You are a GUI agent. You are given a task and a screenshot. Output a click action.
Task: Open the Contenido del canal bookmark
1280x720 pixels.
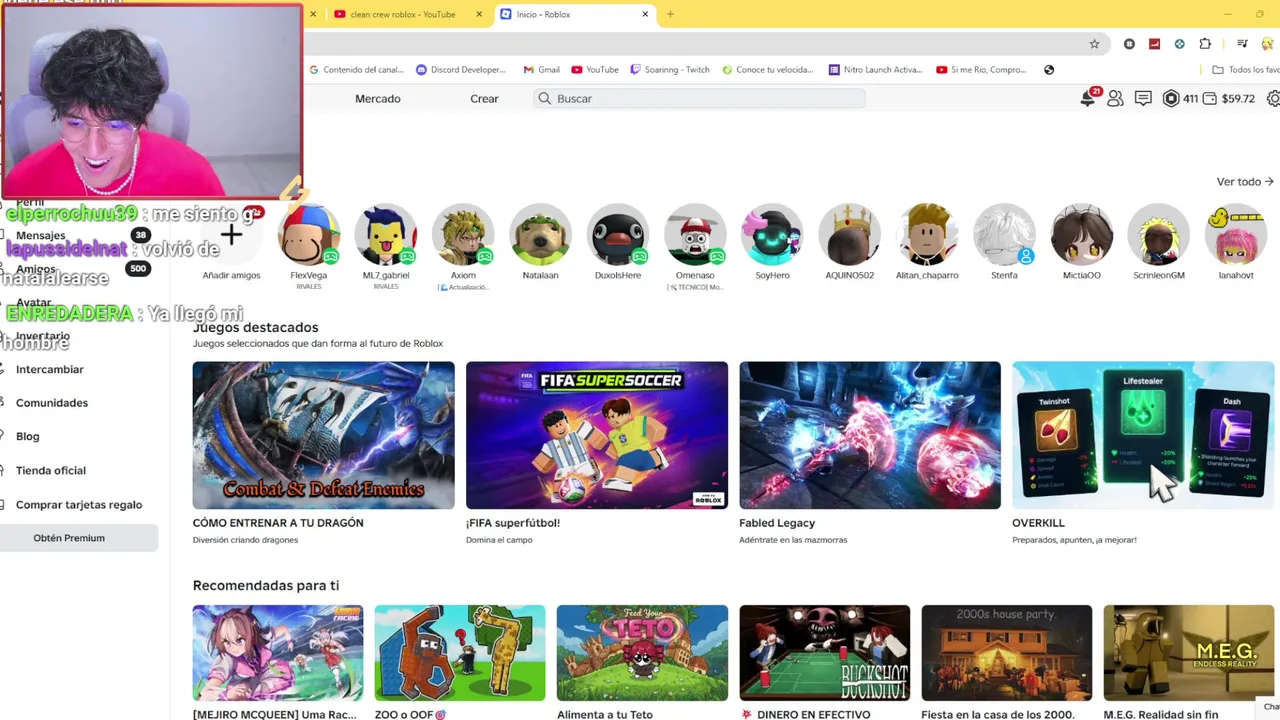click(356, 70)
